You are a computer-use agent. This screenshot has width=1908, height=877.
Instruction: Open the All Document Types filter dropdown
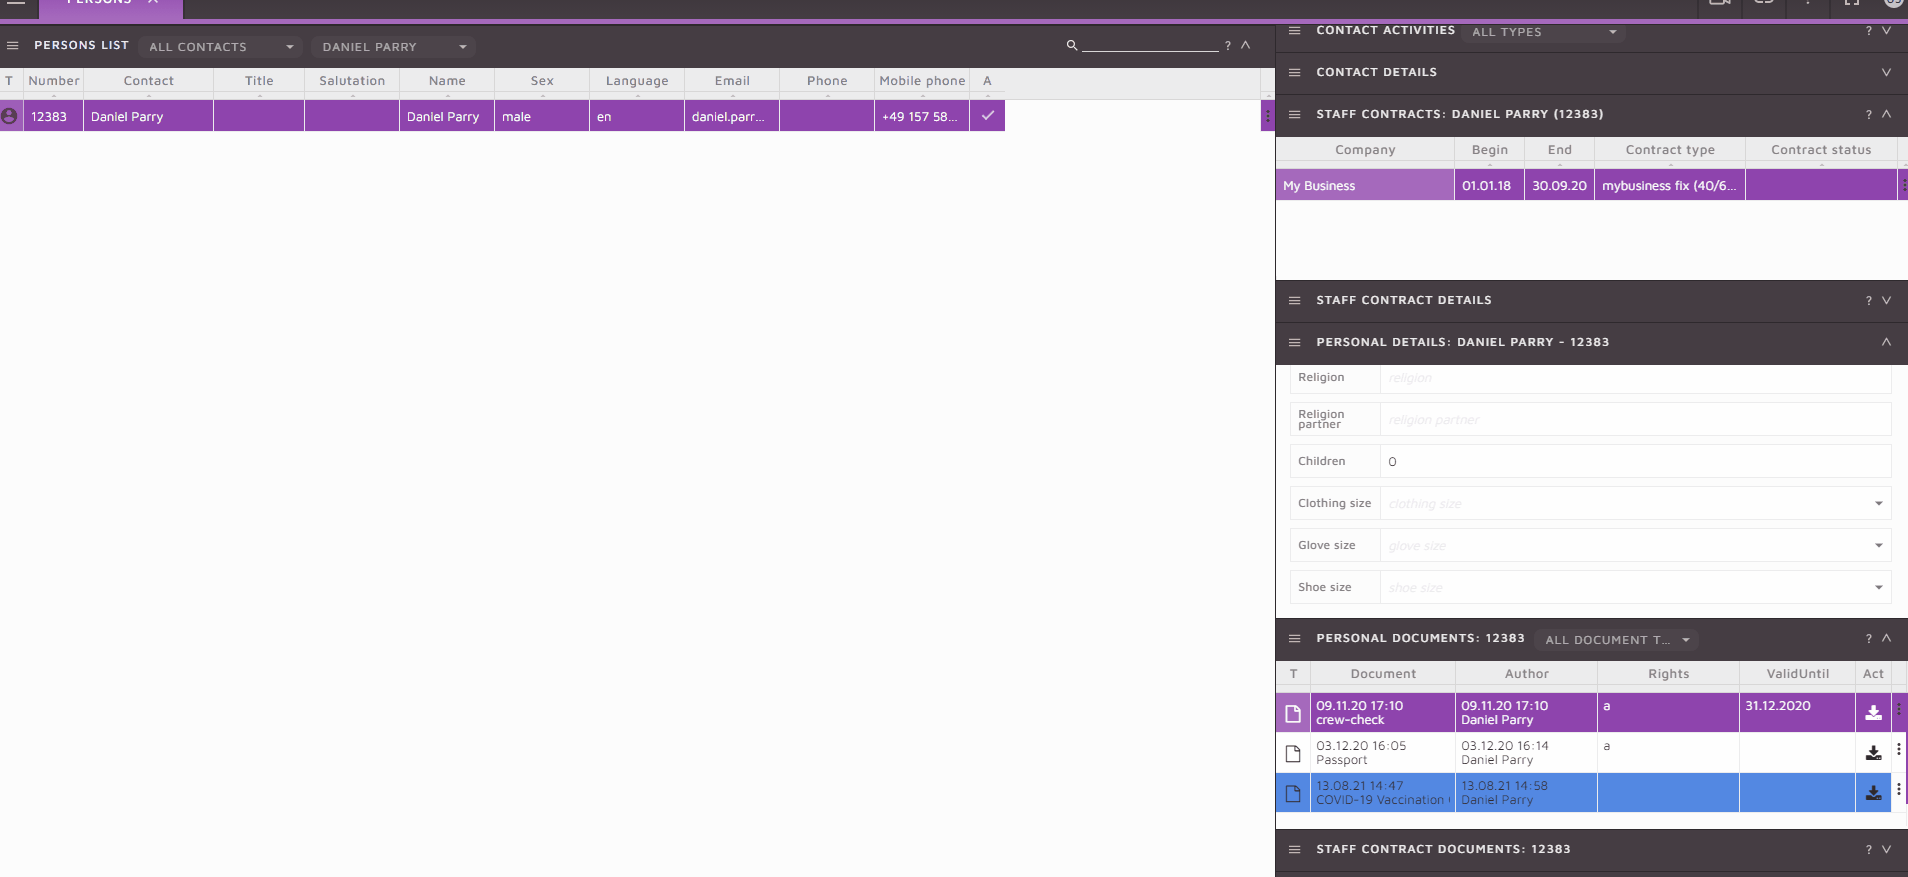[x=1617, y=640]
